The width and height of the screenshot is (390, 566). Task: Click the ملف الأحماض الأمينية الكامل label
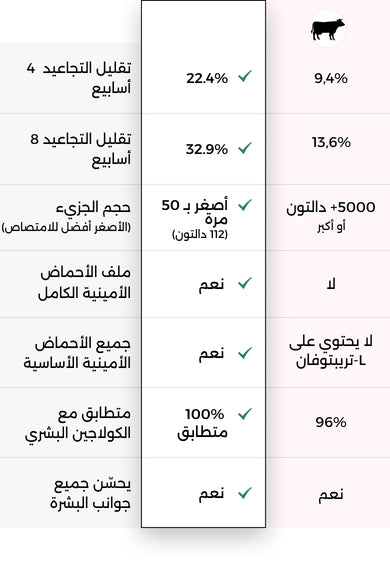click(84, 283)
